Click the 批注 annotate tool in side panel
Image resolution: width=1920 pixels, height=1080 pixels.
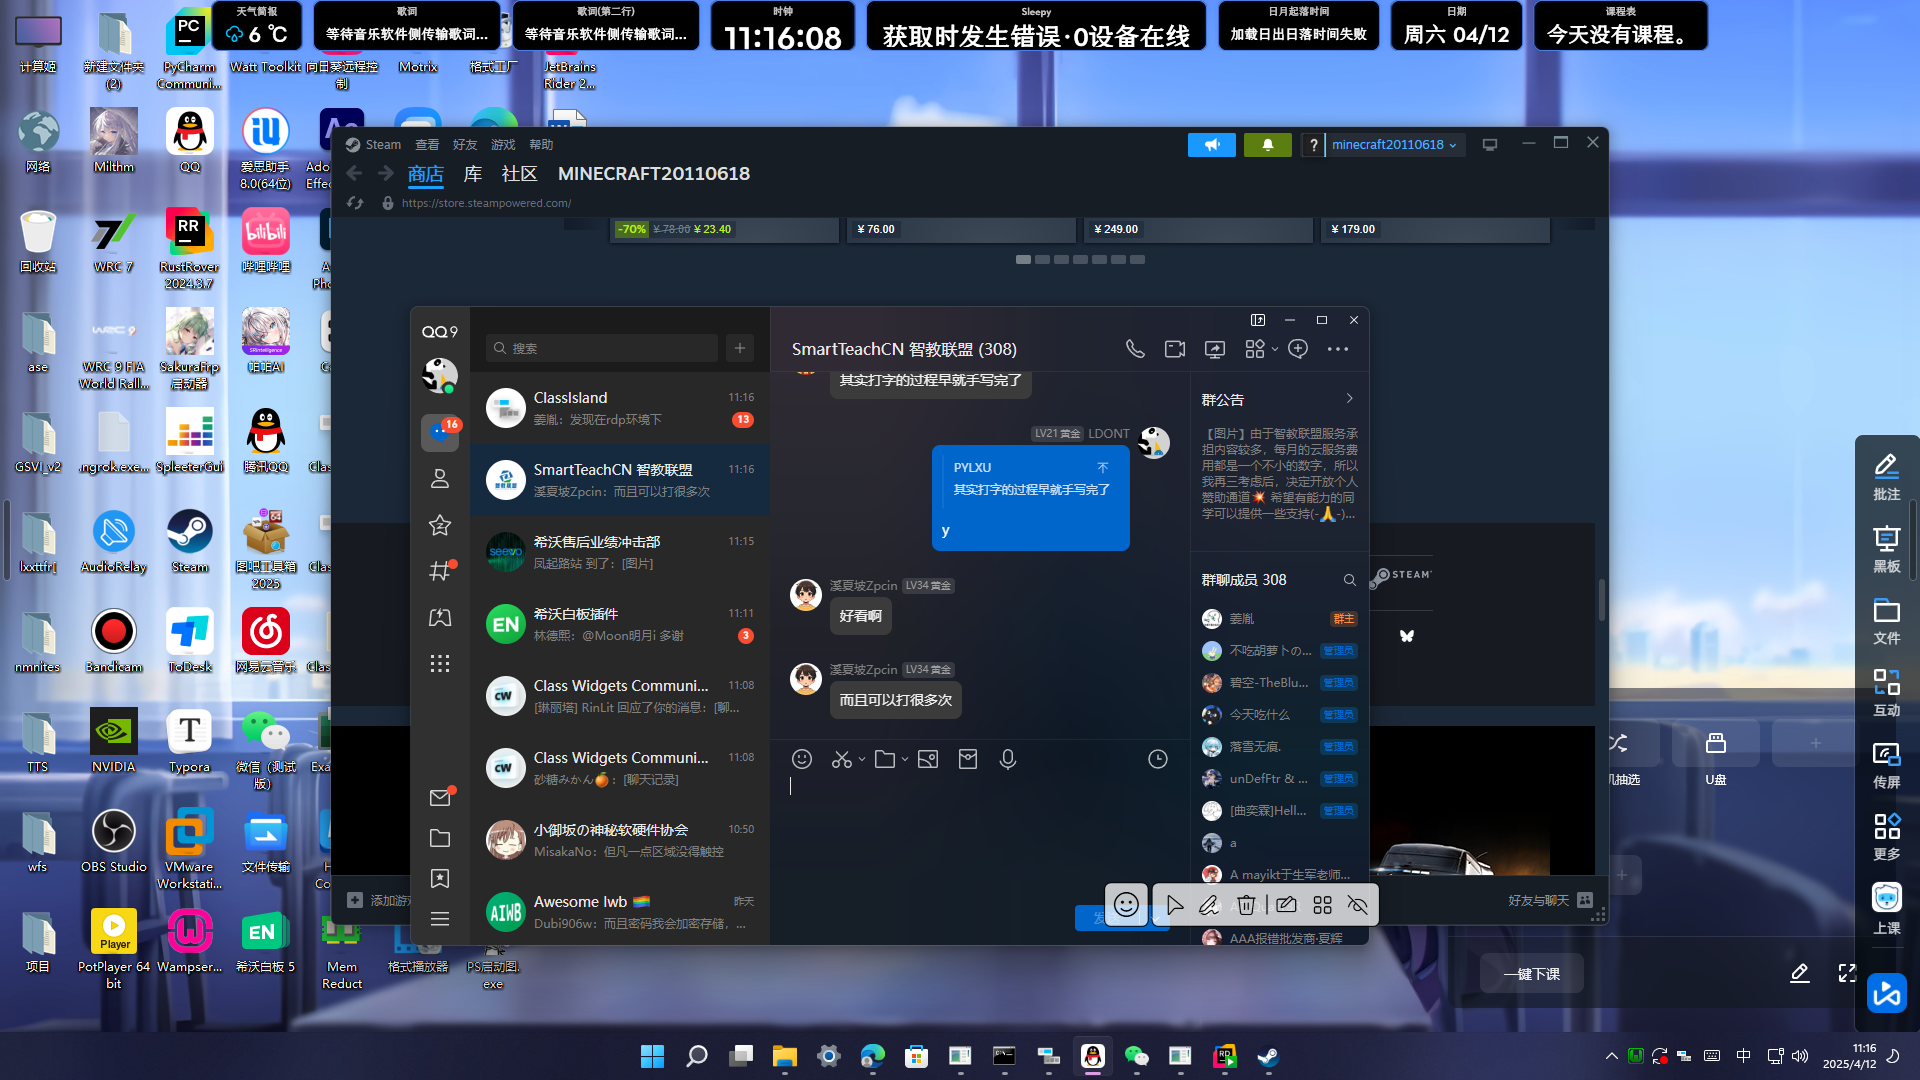[x=1886, y=476]
